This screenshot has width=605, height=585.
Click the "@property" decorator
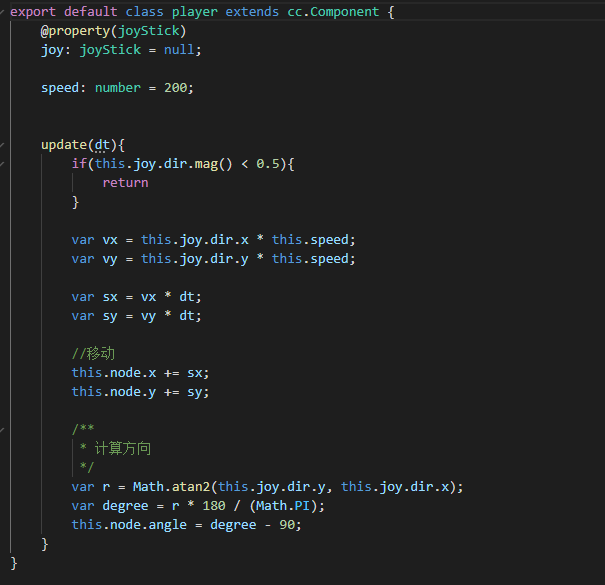[75, 31]
